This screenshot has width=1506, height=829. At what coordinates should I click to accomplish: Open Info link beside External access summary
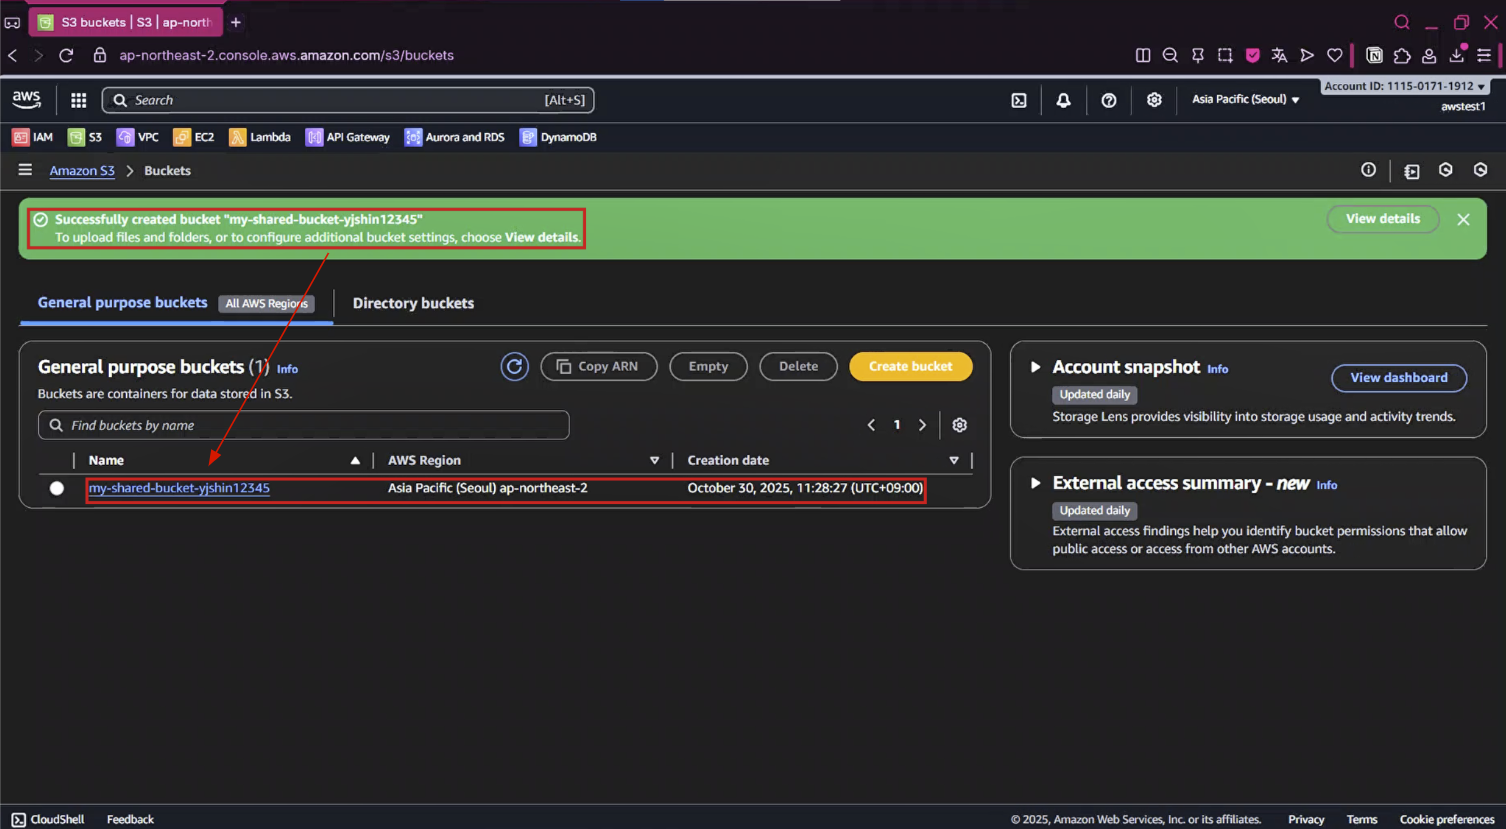pos(1327,485)
